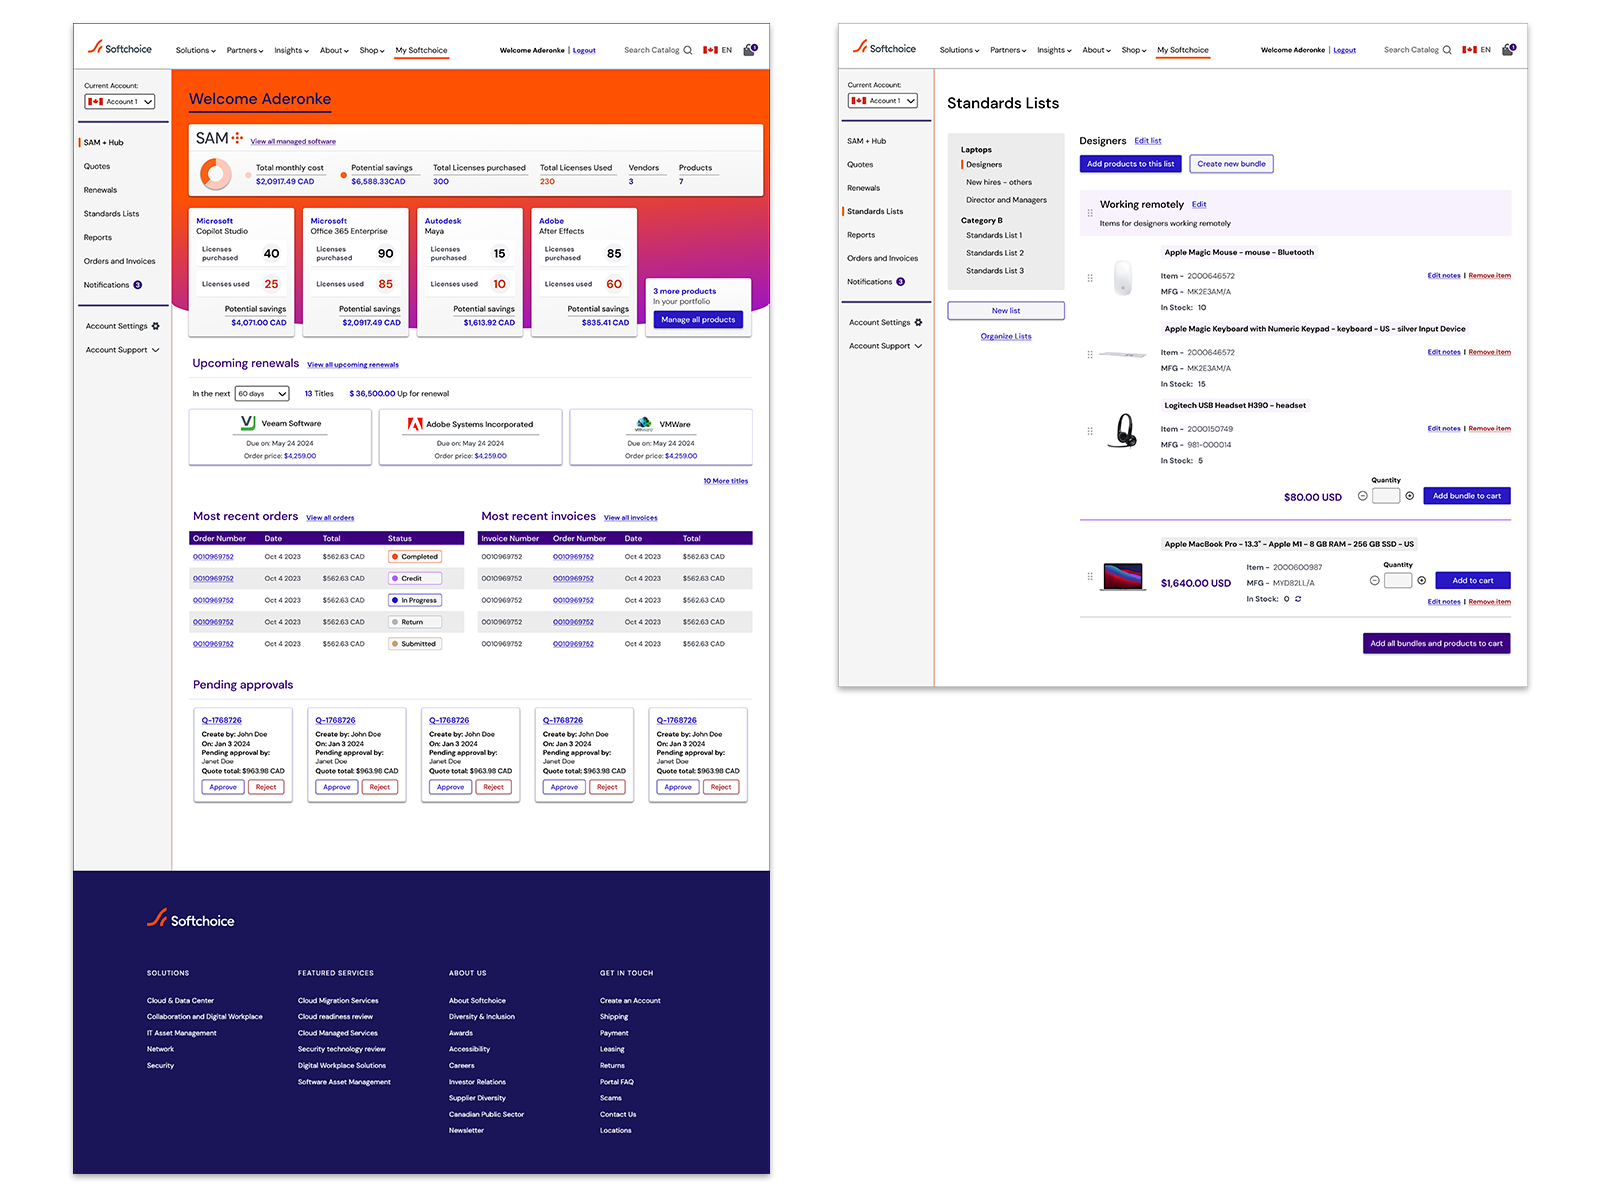
Task: Click the Apple MacBook Pro product thumbnail
Action: click(x=1124, y=577)
